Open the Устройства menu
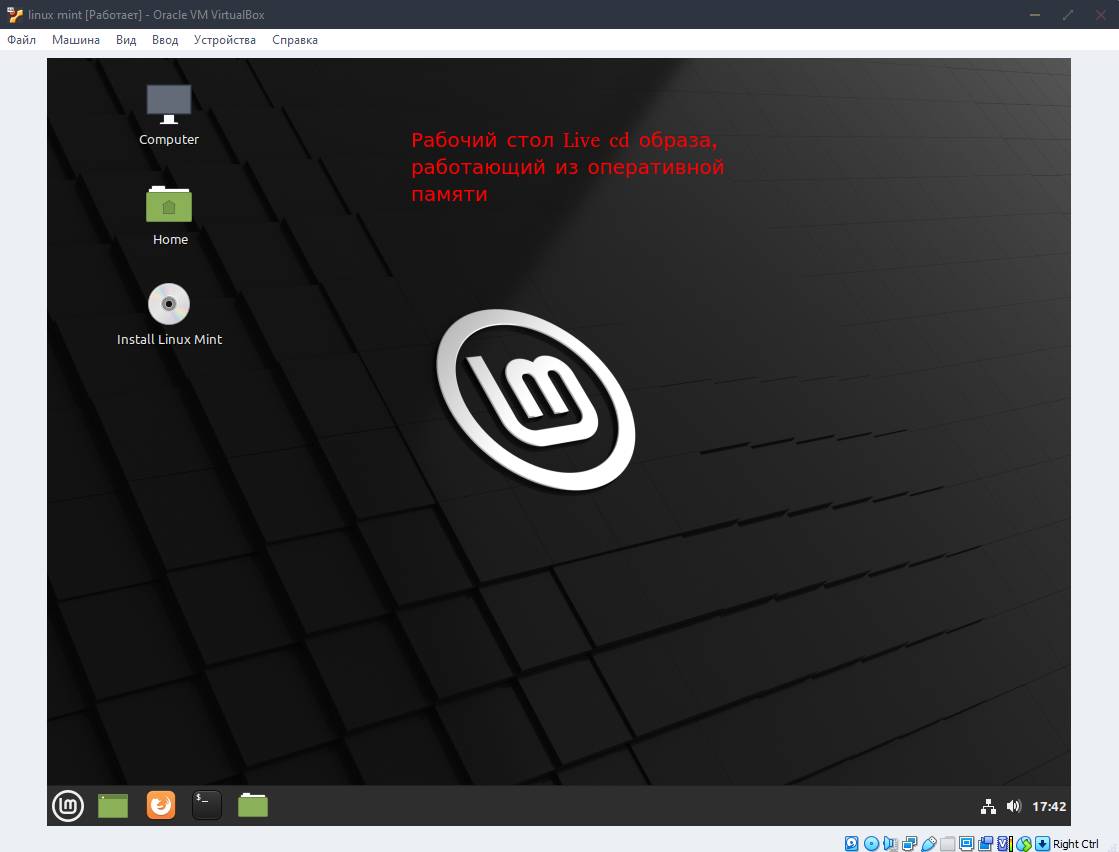The image size is (1119, 852). coord(225,40)
